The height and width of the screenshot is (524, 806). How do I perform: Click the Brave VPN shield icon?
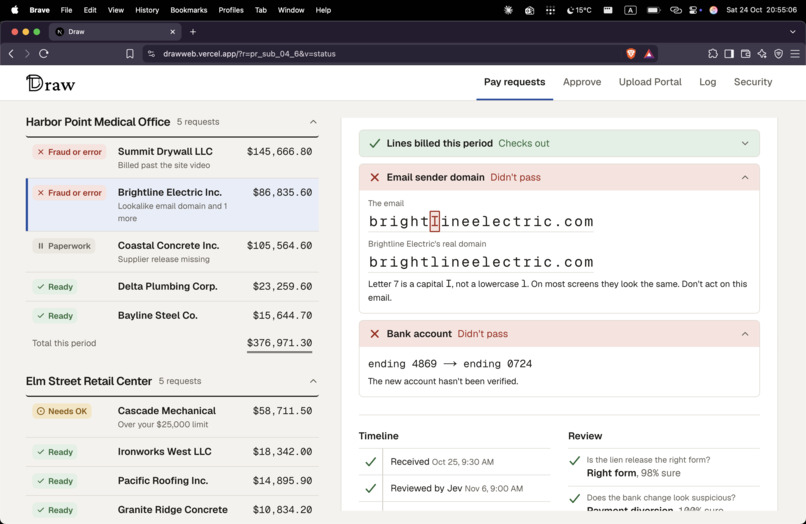click(778, 53)
